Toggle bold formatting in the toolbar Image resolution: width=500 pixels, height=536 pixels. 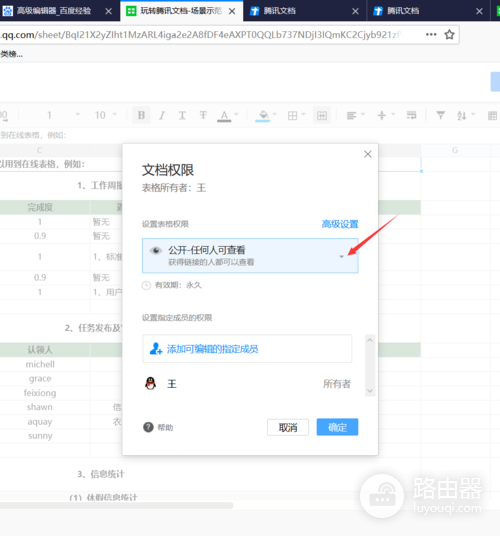pyautogui.click(x=141, y=115)
